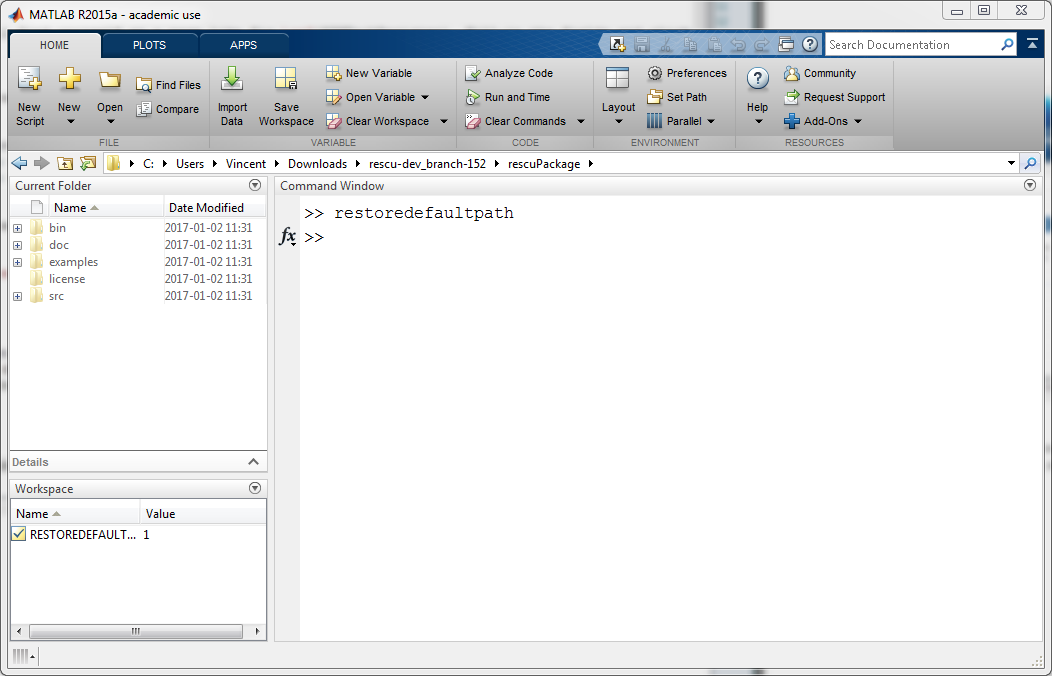The image size is (1052, 676).
Task: Expand the src folder
Action: (x=17, y=296)
